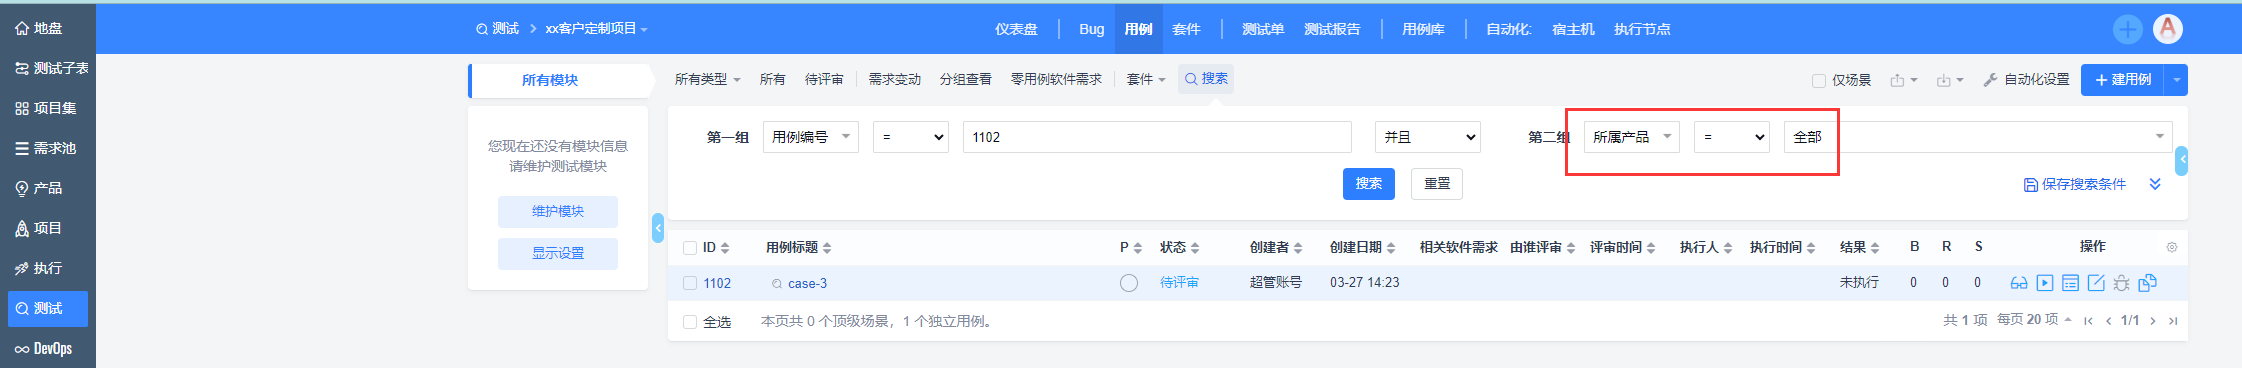Copy case-3 with the duplicate icon
This screenshot has height=368, width=2242.
pos(2147,283)
